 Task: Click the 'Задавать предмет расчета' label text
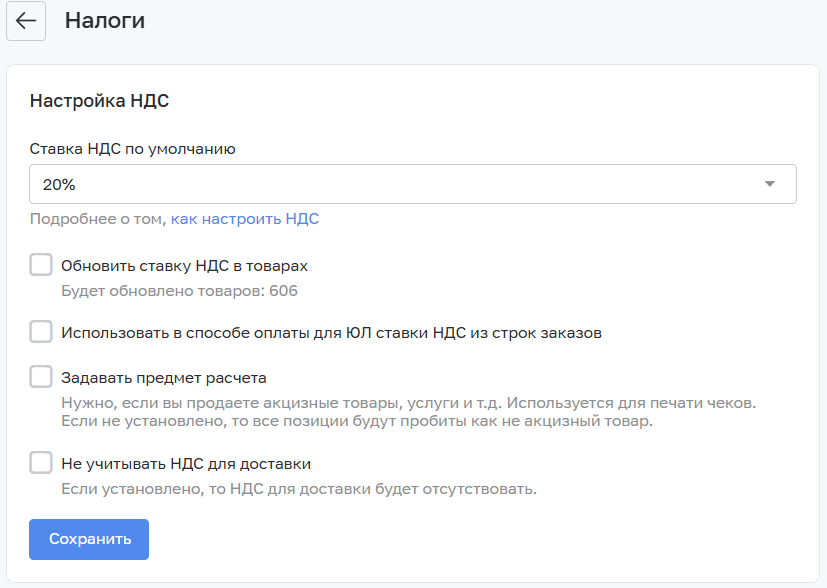pos(163,378)
